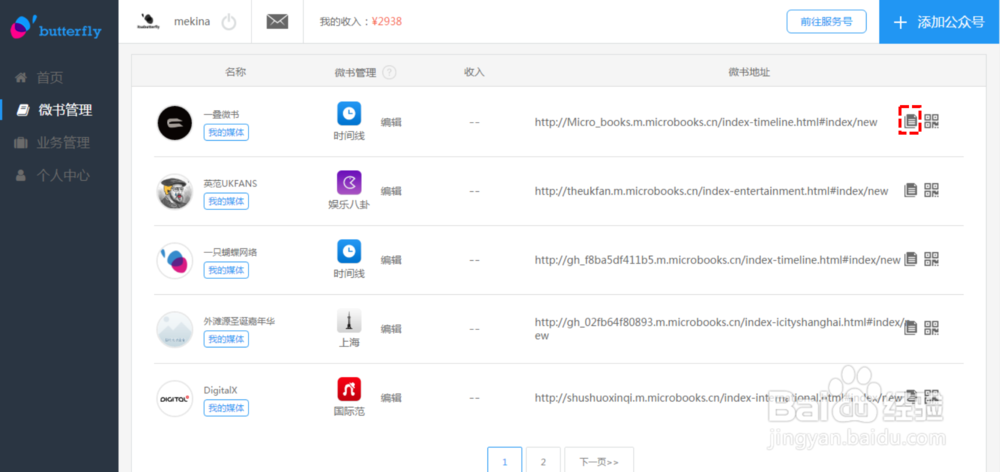
Task: Go to 首页 in the sidebar
Action: click(x=40, y=78)
